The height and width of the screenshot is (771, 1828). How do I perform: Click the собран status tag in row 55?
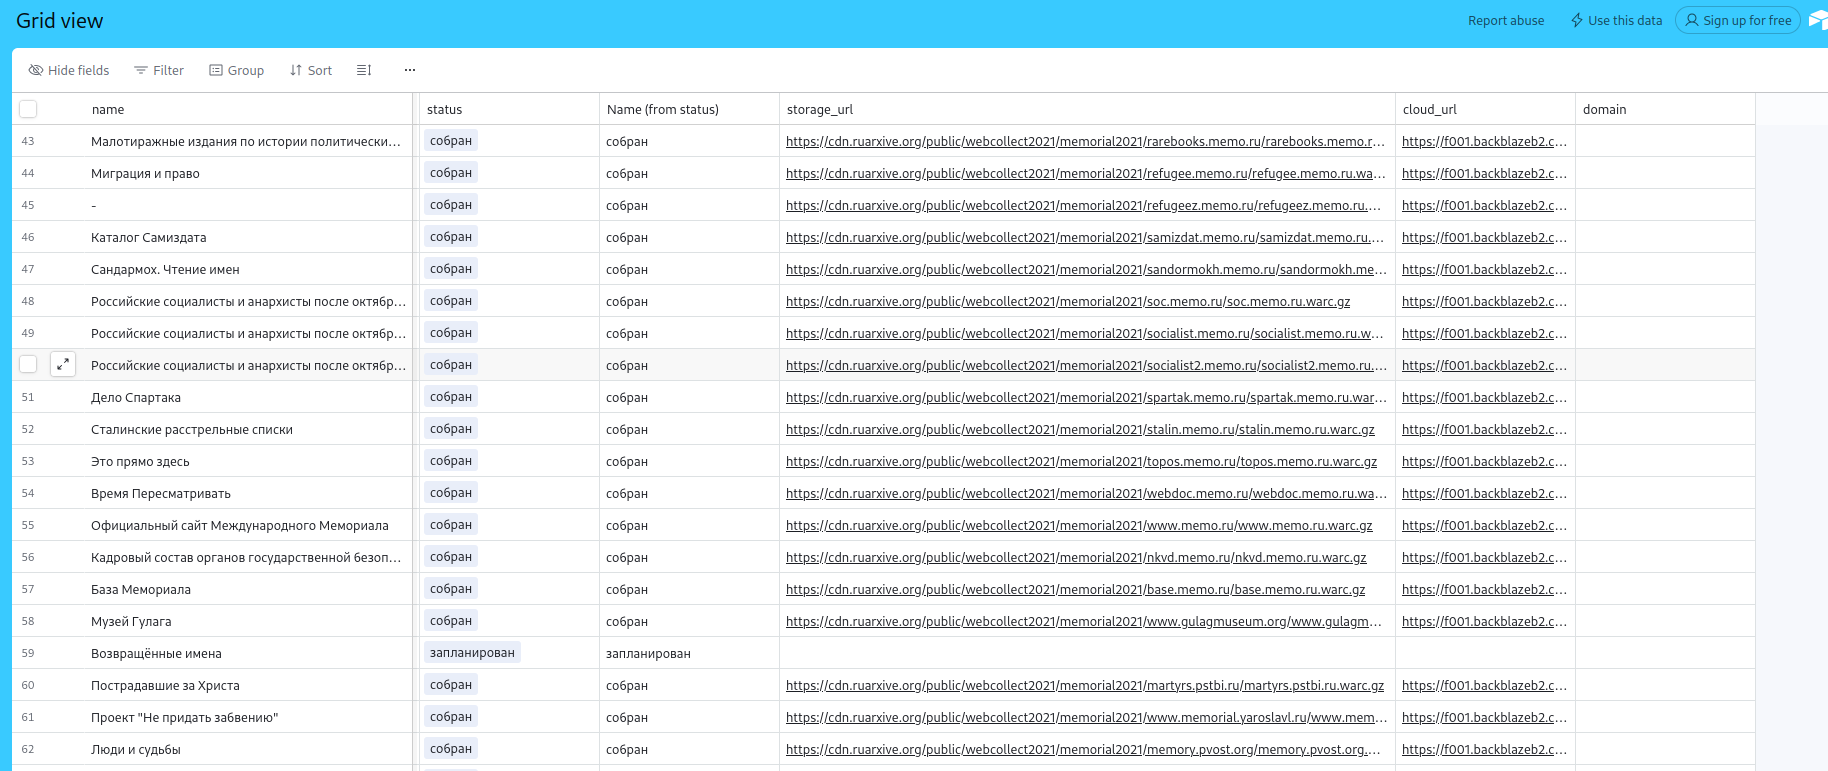tap(451, 525)
